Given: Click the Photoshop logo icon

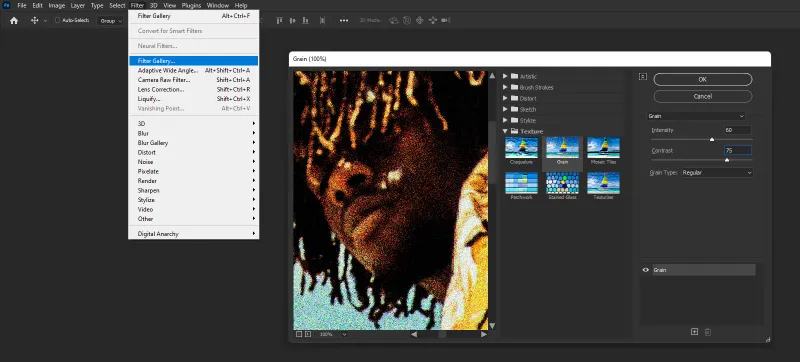Looking at the screenshot, I should click(7, 5).
